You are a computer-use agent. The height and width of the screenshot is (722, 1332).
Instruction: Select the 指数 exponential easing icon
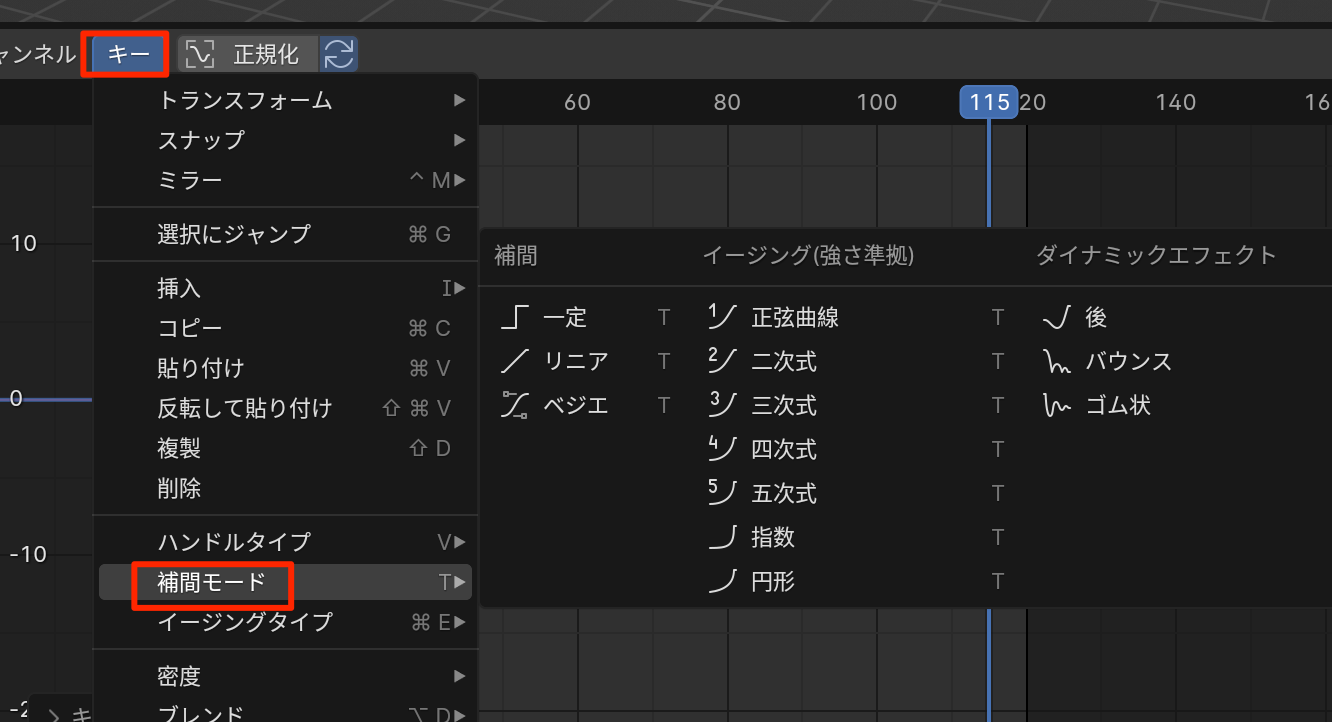pos(722,537)
